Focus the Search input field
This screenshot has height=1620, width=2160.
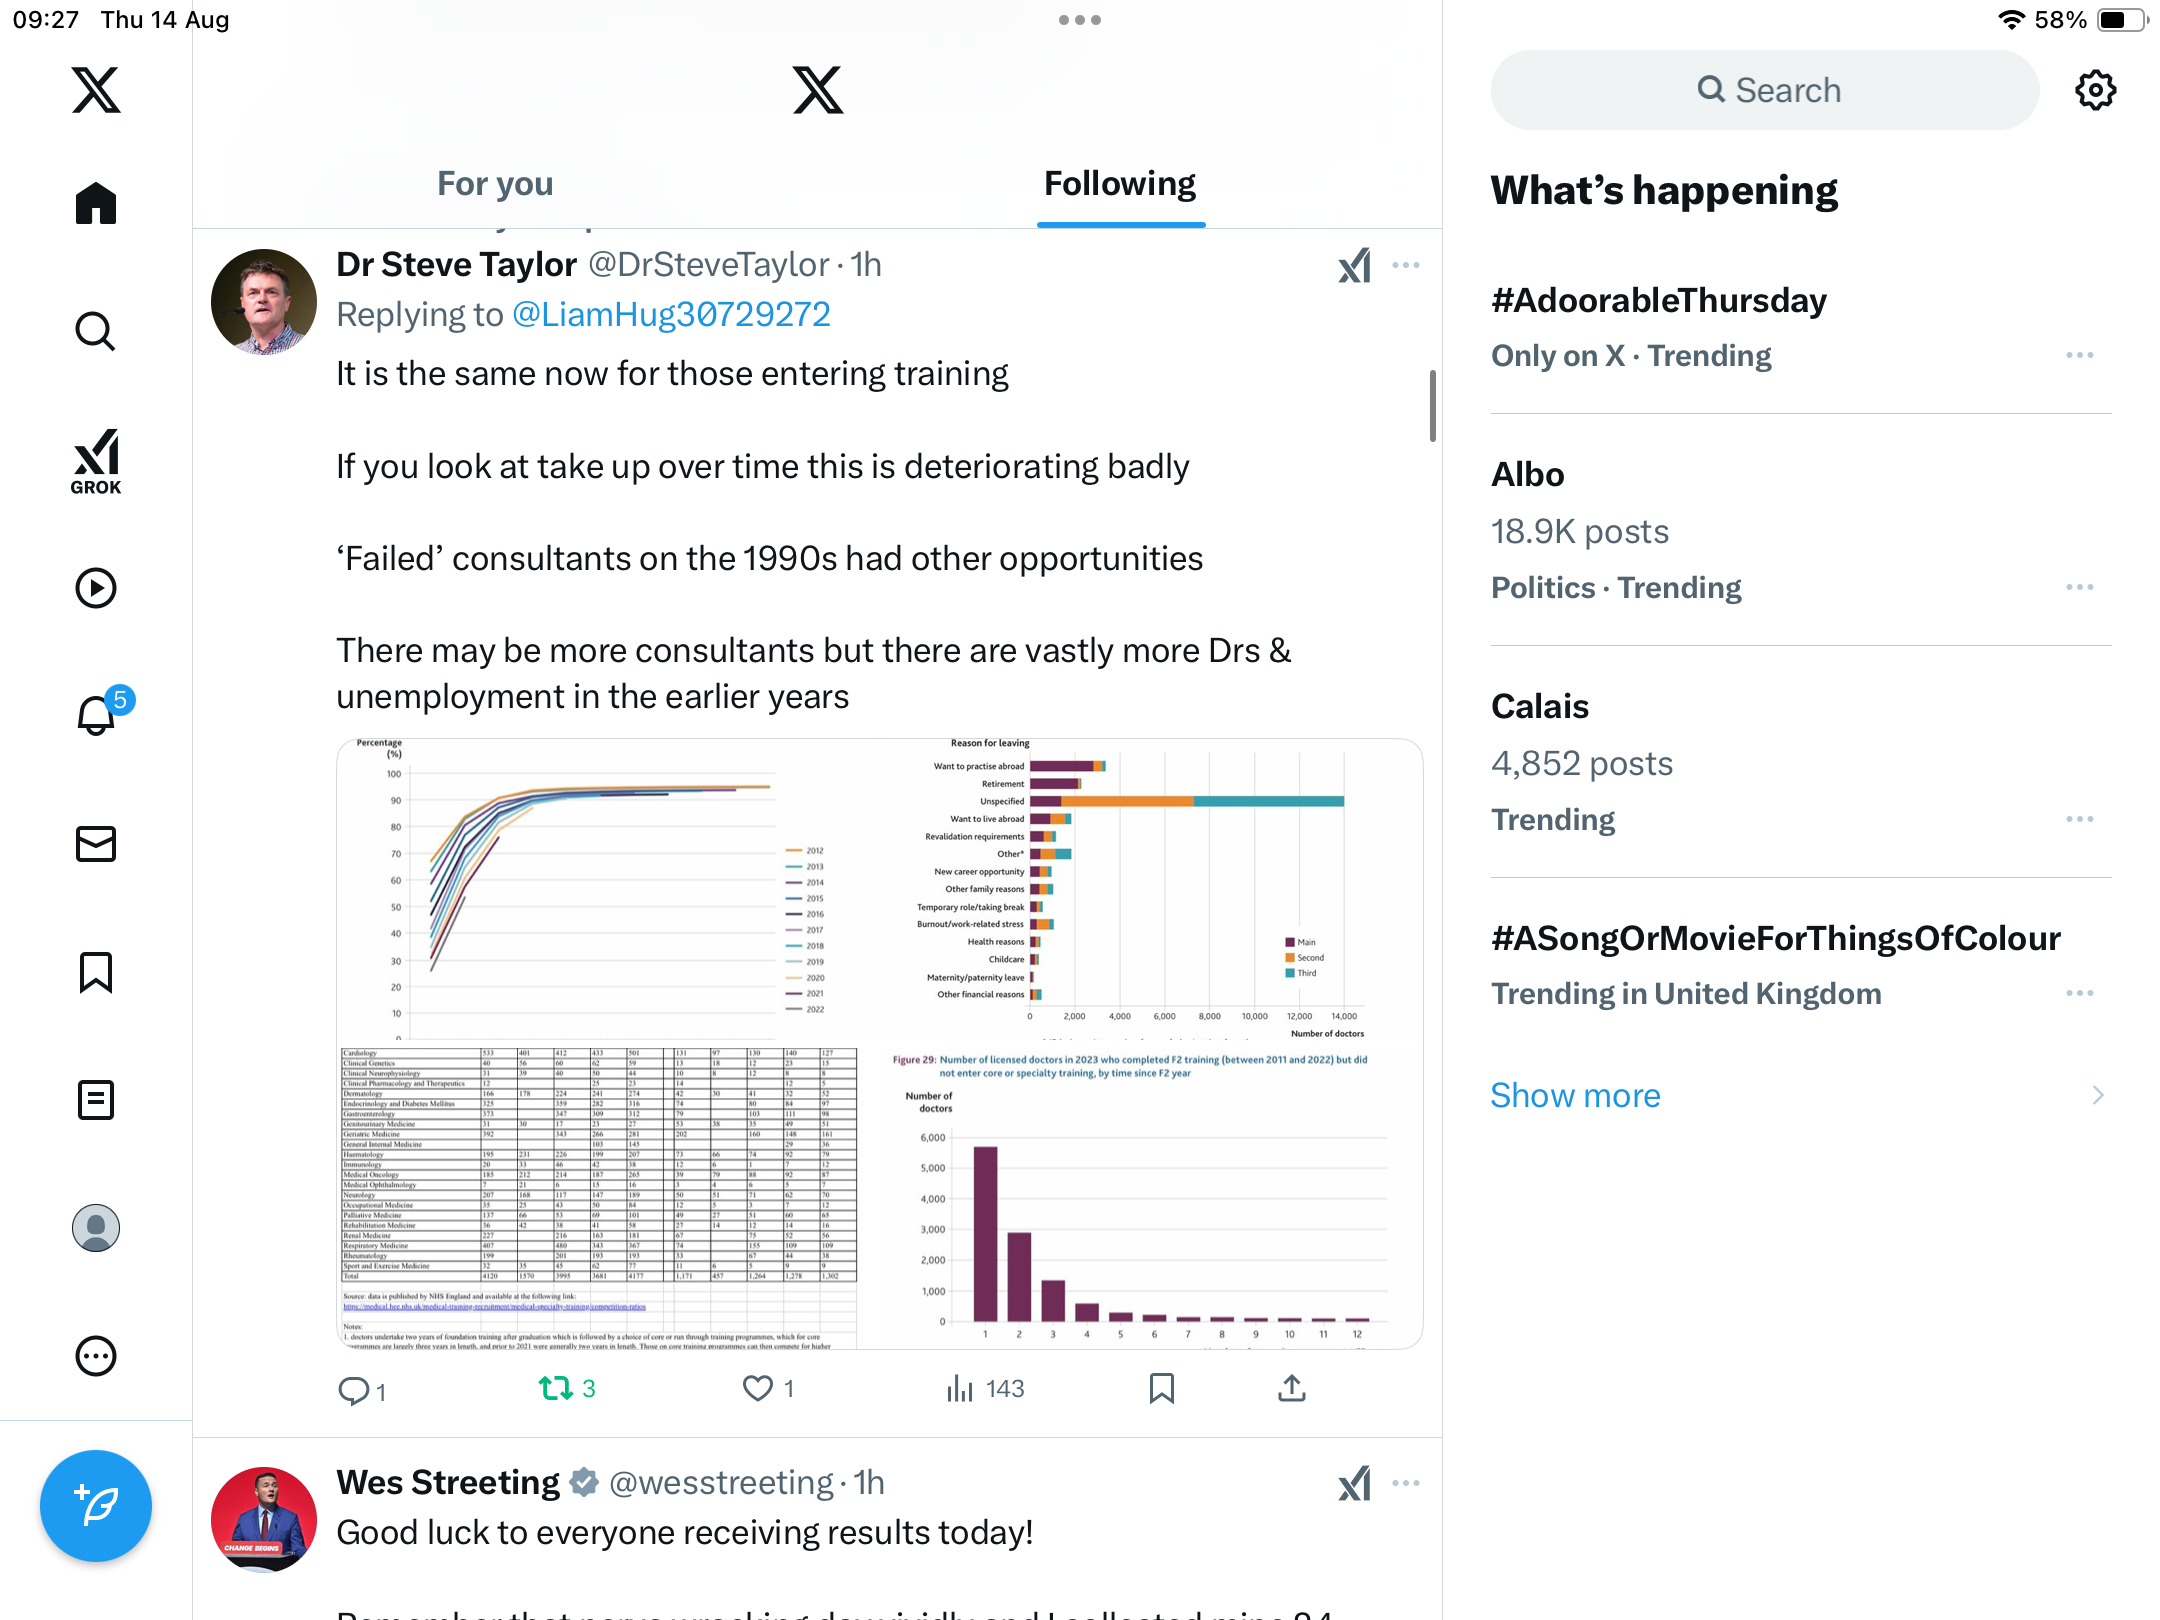point(1765,90)
